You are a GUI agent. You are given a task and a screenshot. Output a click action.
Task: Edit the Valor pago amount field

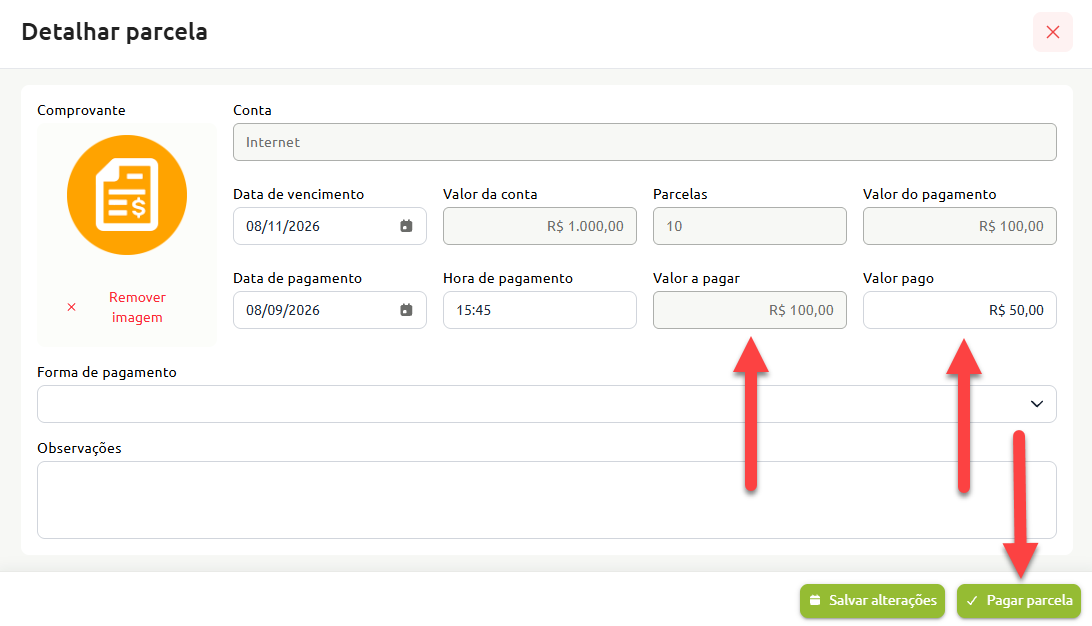960,310
